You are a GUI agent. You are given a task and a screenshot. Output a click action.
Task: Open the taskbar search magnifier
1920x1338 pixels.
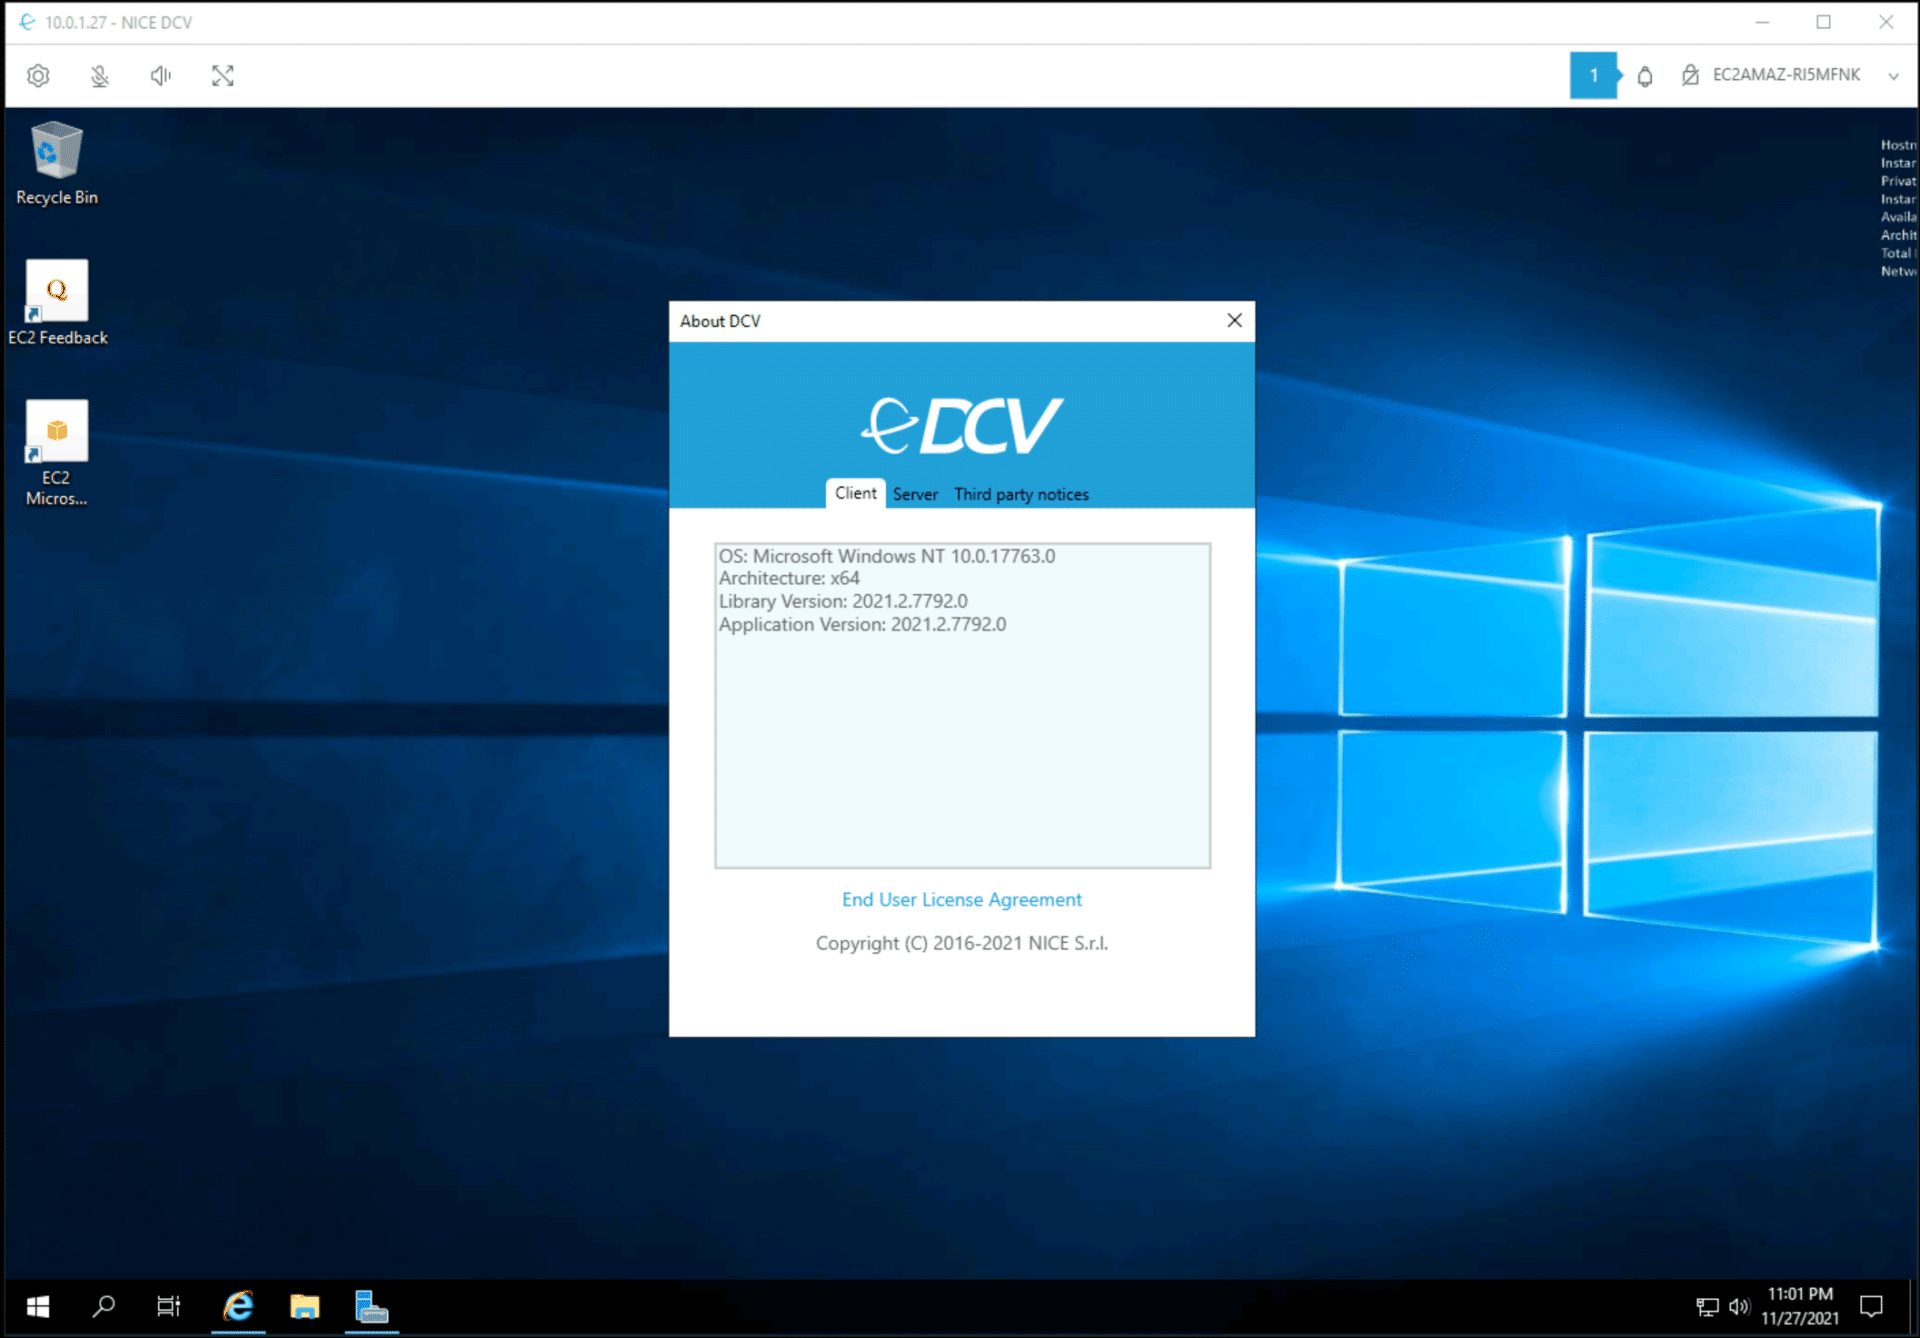pos(103,1306)
